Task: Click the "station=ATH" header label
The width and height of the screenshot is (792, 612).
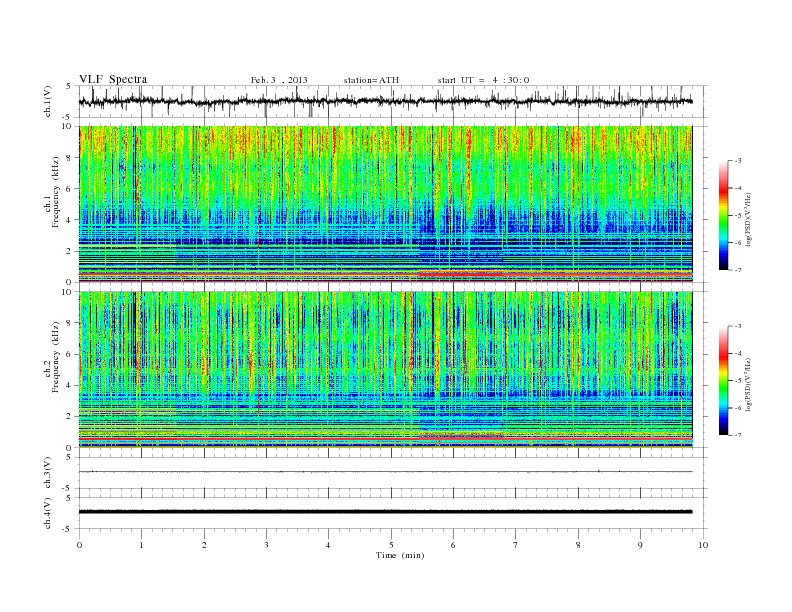Action: pyautogui.click(x=371, y=80)
